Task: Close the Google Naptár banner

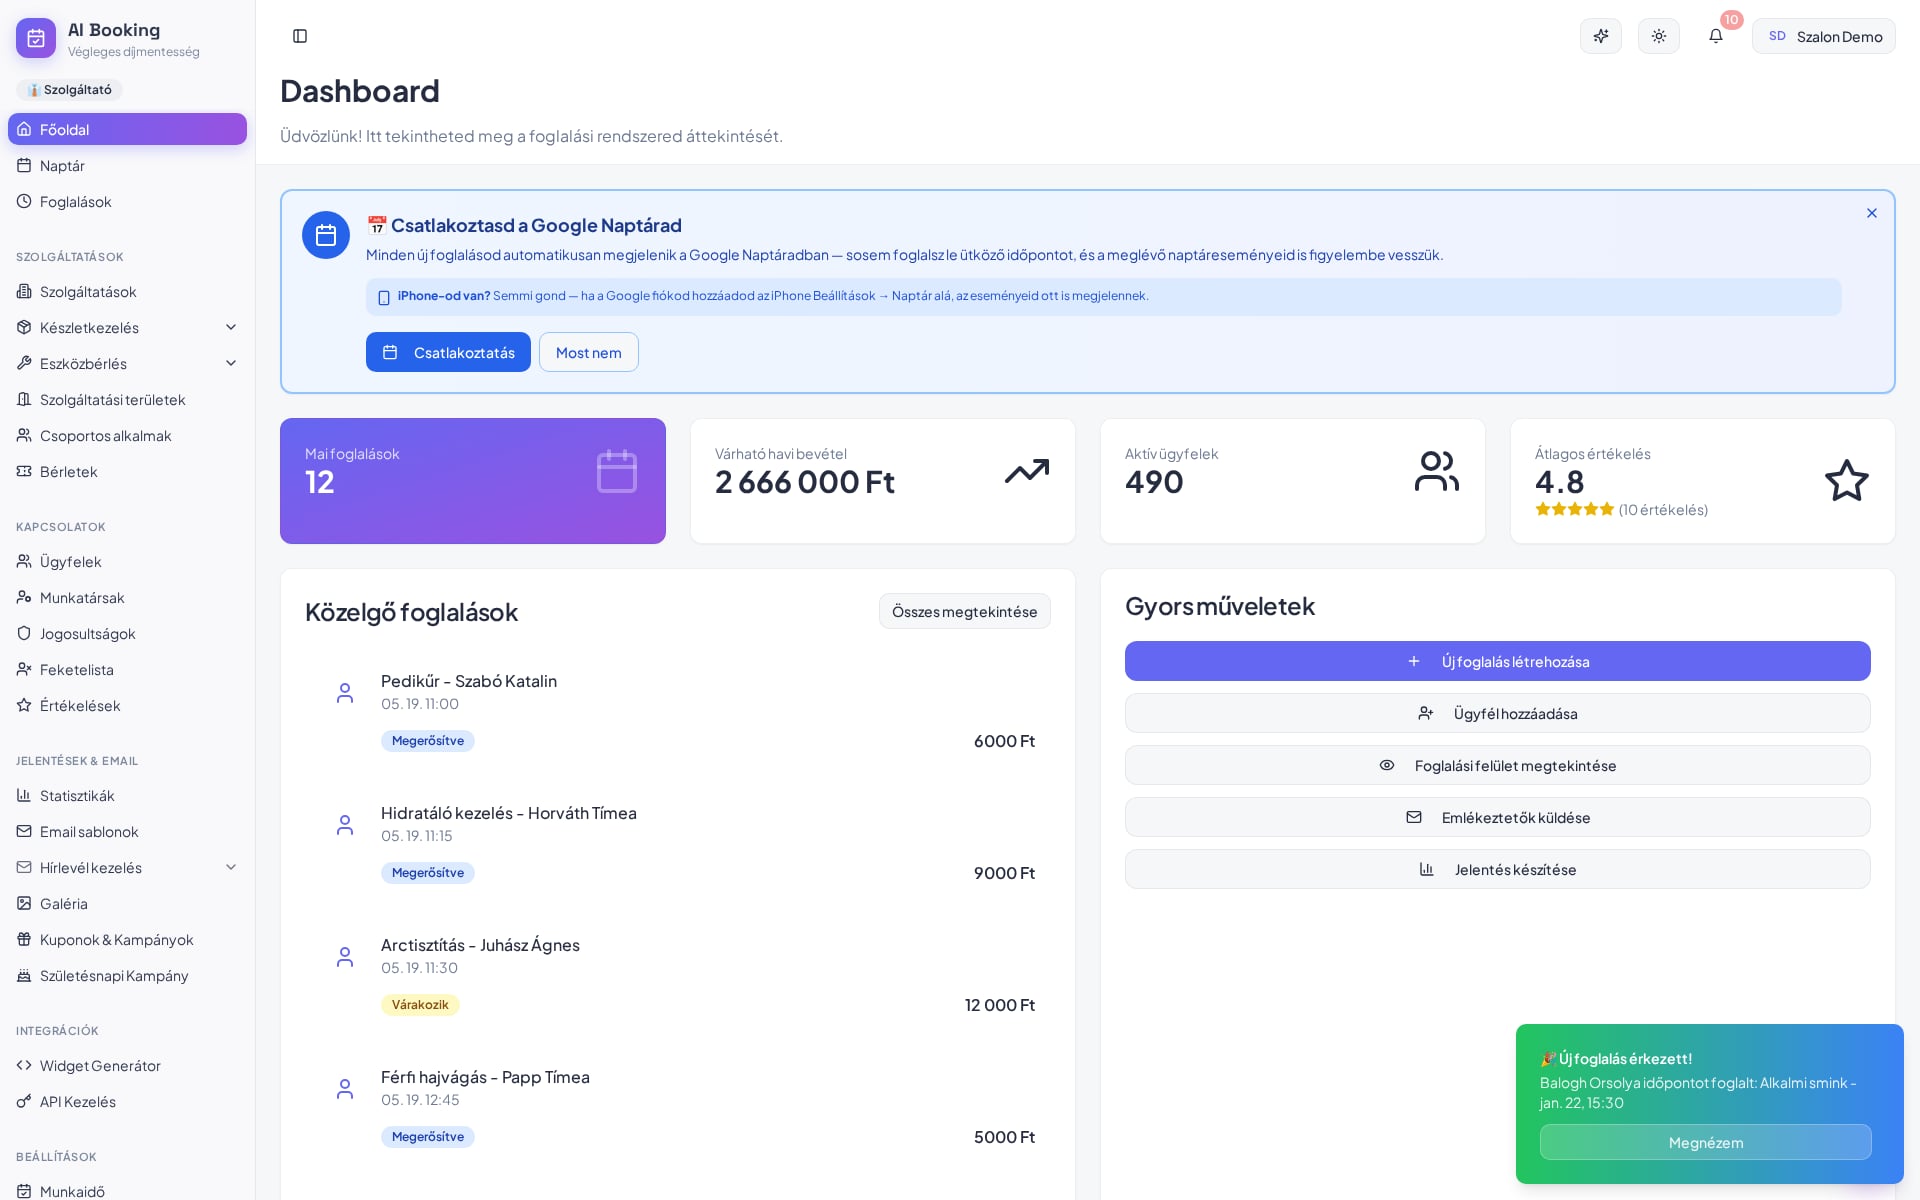Action: point(1872,213)
